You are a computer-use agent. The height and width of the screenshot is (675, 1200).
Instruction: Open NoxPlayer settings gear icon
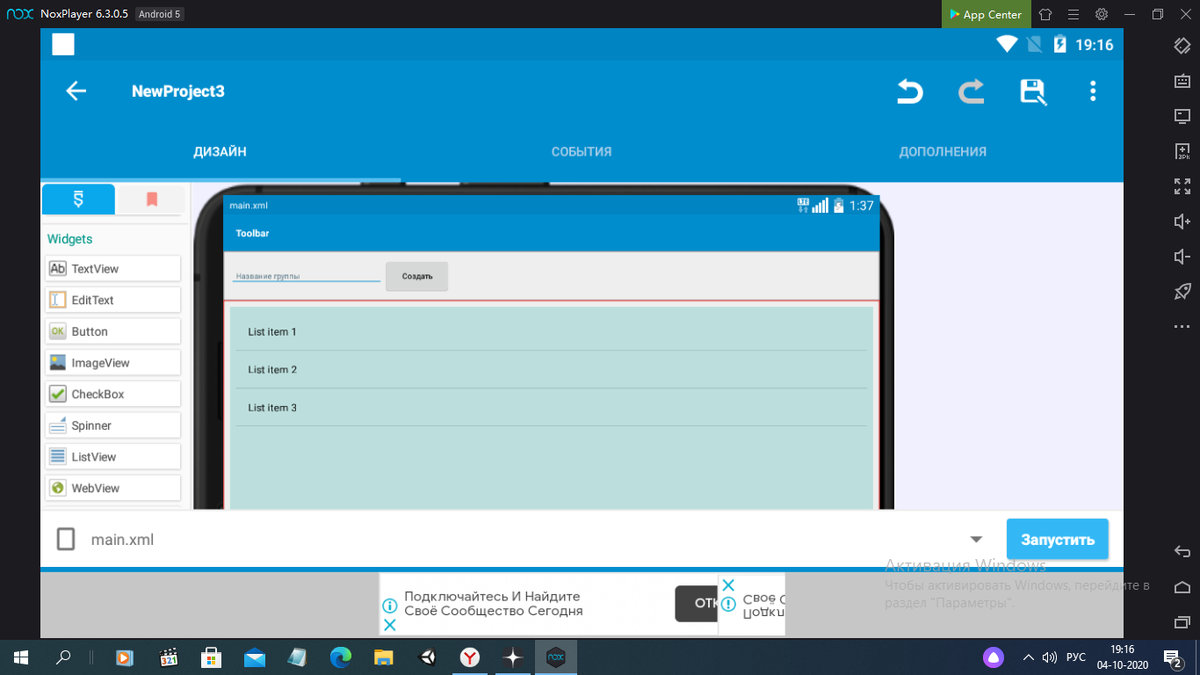[1101, 14]
